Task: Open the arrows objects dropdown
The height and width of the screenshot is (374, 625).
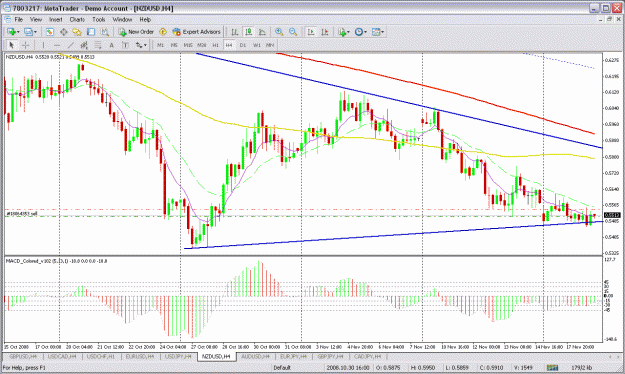Action: tap(141, 45)
